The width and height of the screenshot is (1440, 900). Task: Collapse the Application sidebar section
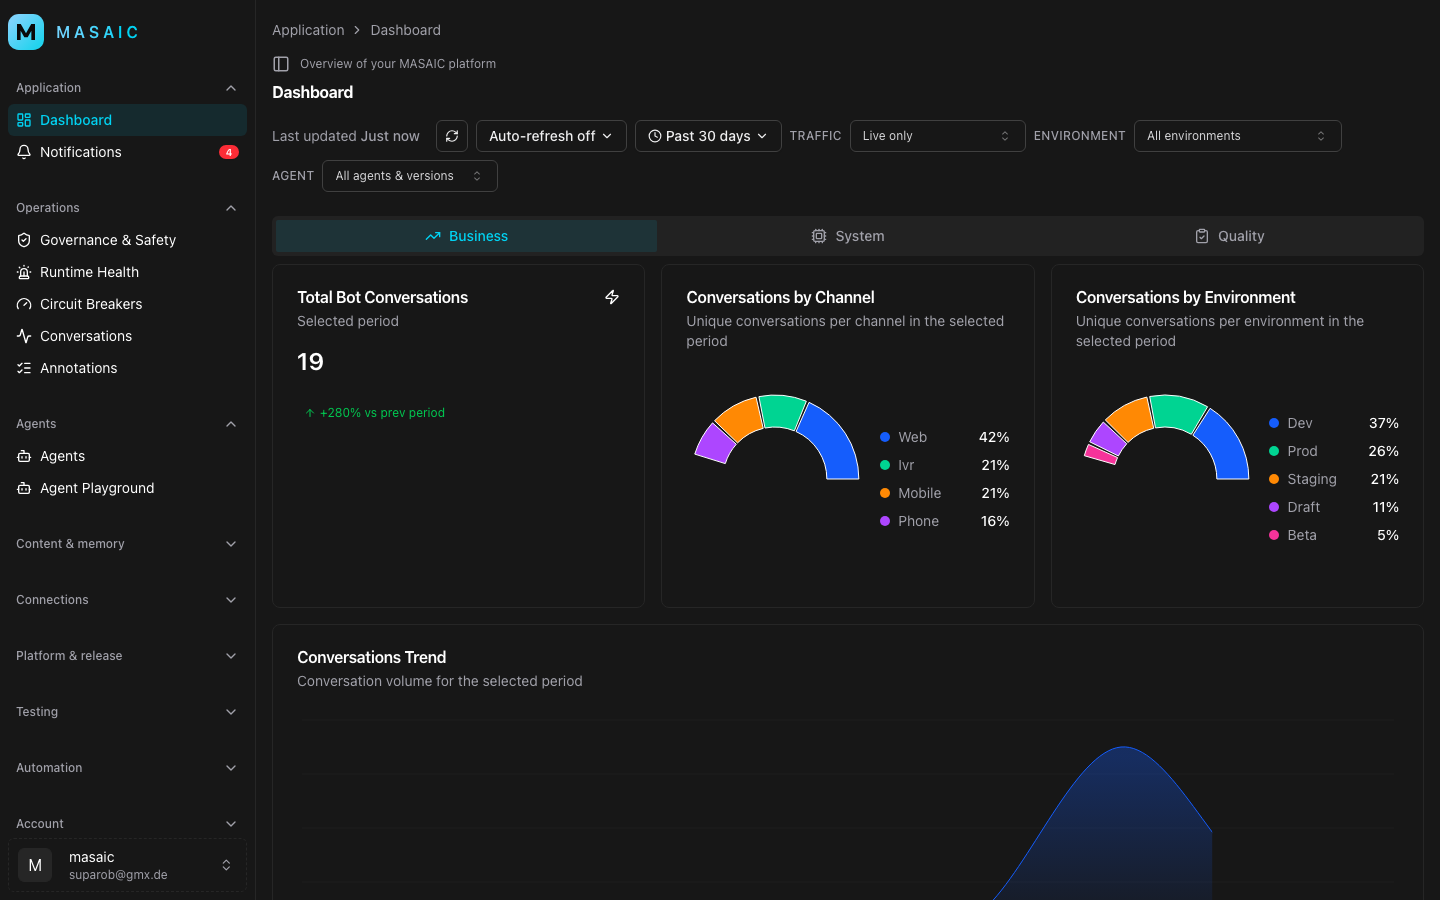coord(127,88)
